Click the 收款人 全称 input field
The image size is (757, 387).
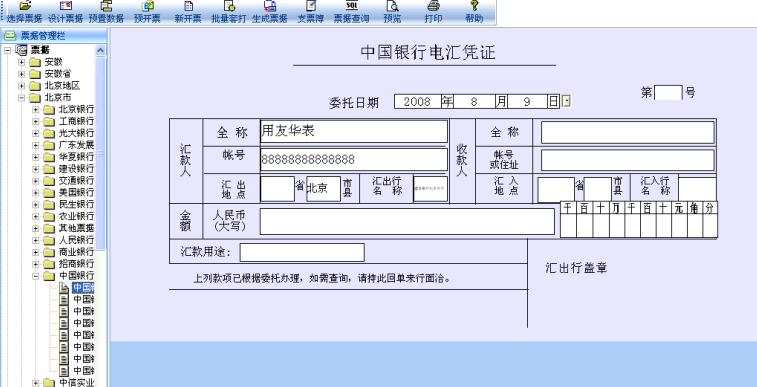click(627, 132)
